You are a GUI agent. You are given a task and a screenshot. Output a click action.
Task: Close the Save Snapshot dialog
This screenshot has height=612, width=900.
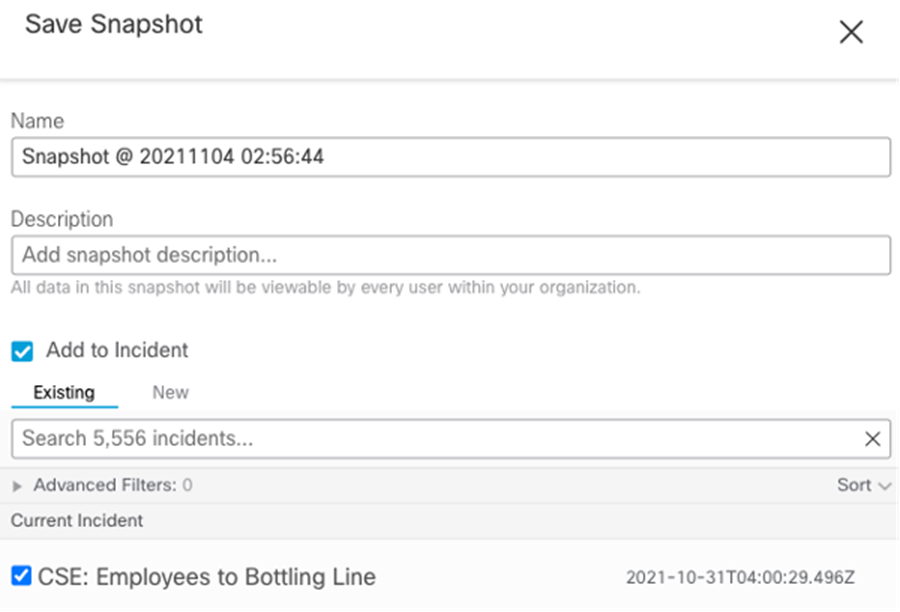[851, 32]
